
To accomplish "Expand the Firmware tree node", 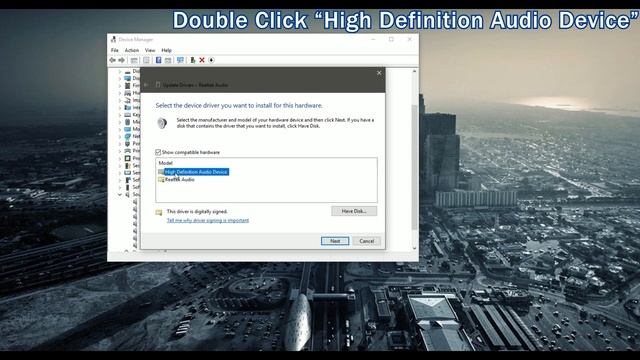I will tap(120, 86).
